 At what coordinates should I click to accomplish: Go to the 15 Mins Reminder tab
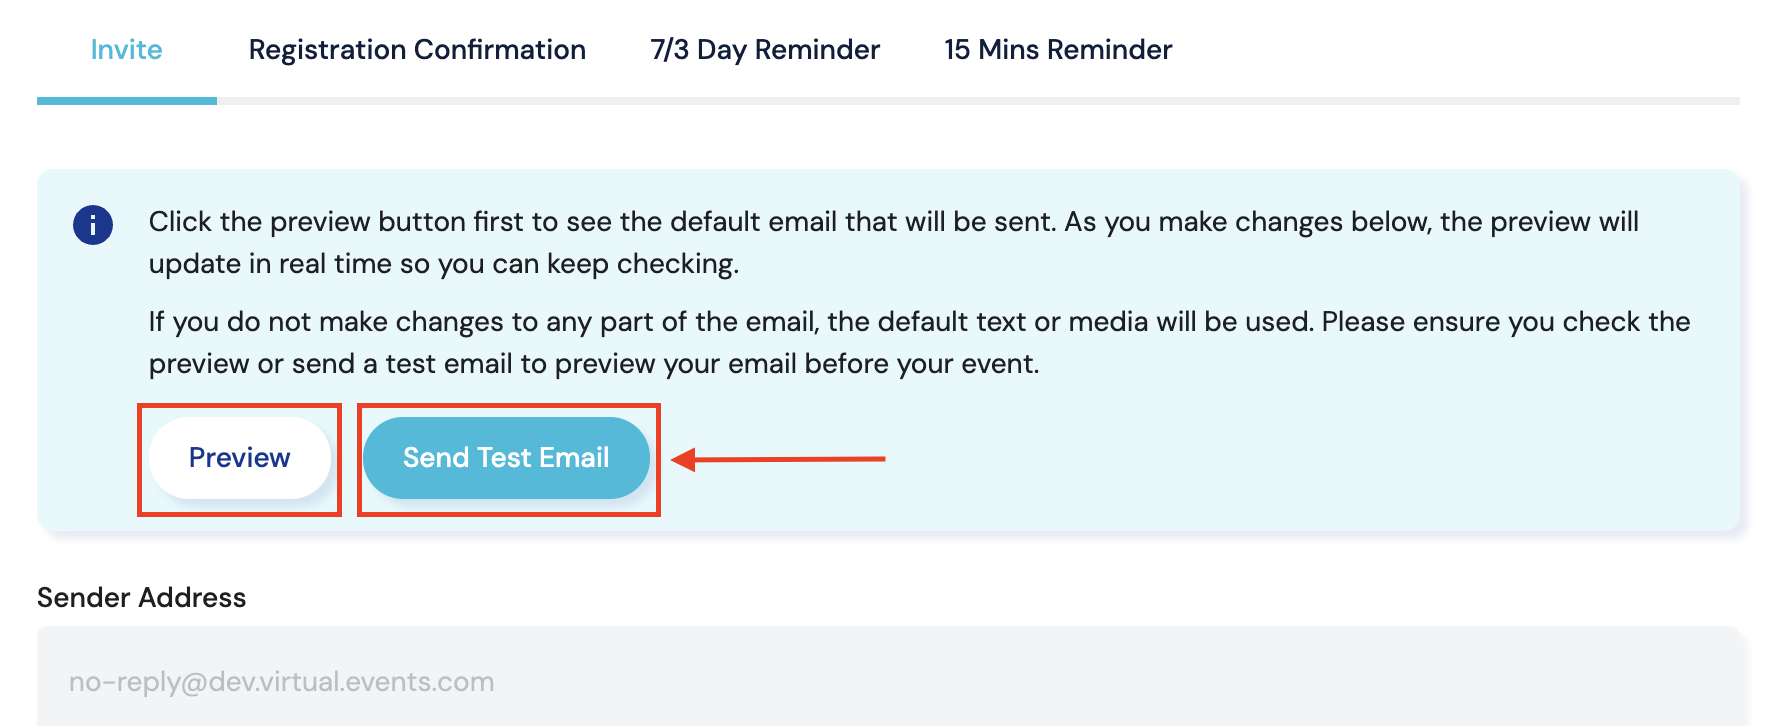tap(1058, 50)
